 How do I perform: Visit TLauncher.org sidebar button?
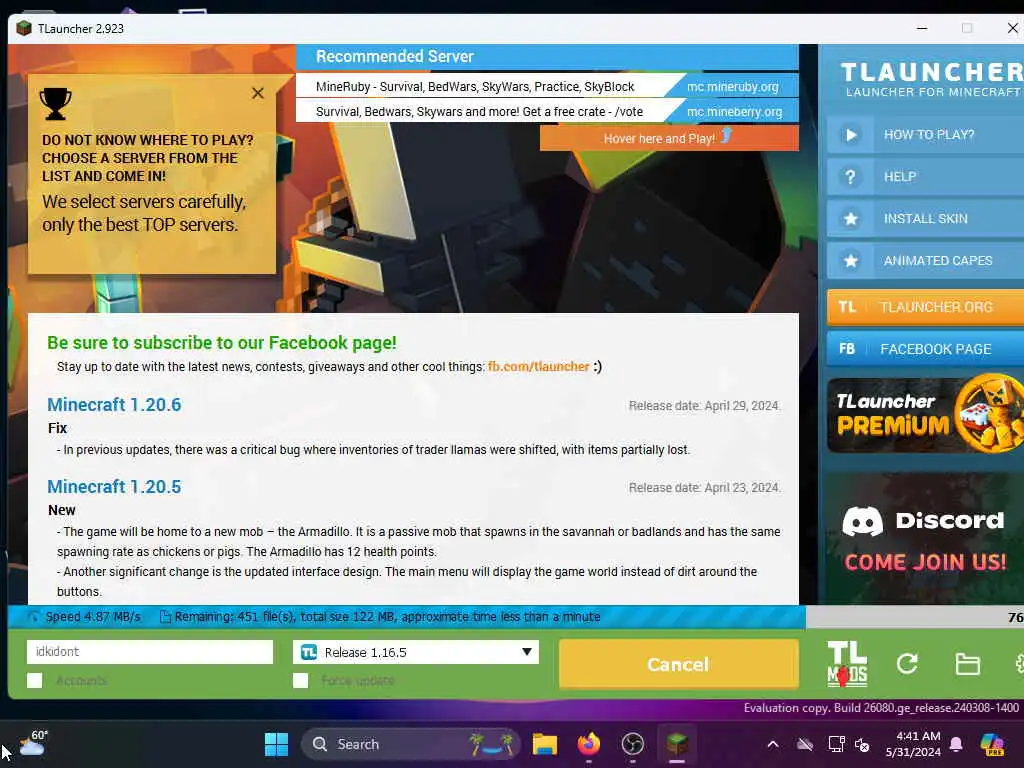pyautogui.click(x=925, y=307)
